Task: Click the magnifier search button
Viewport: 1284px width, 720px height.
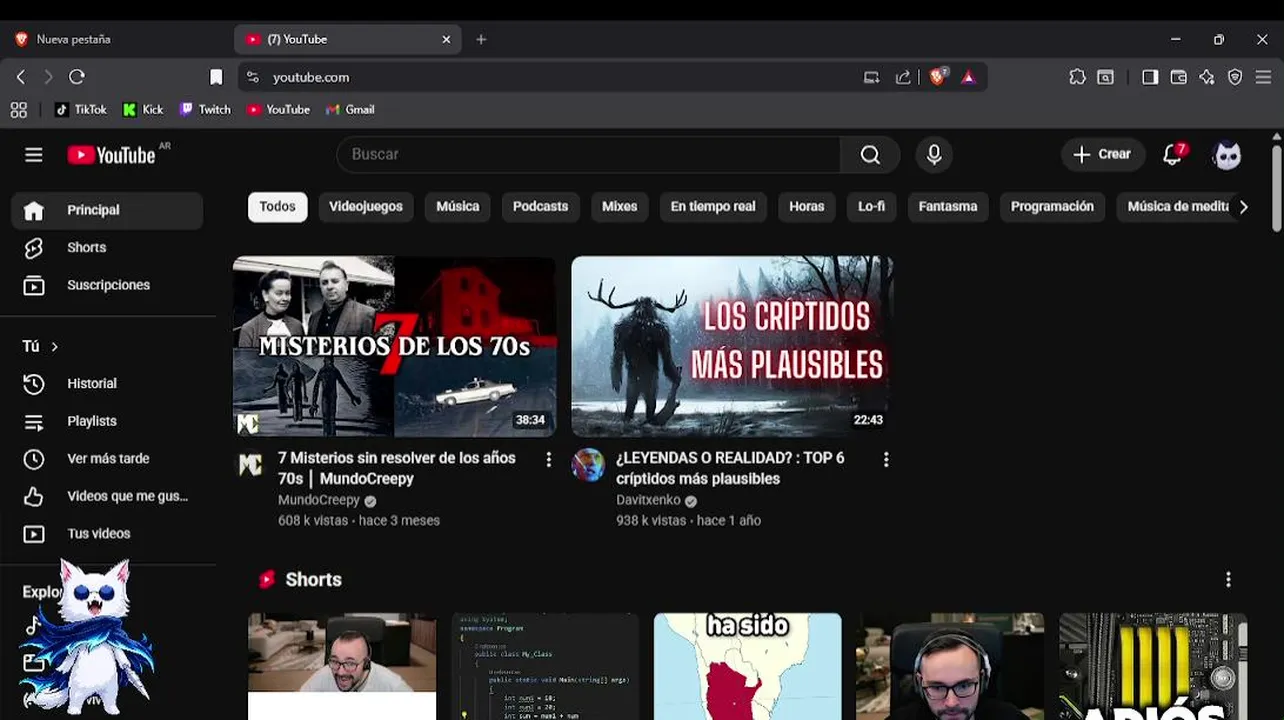Action: 870,155
